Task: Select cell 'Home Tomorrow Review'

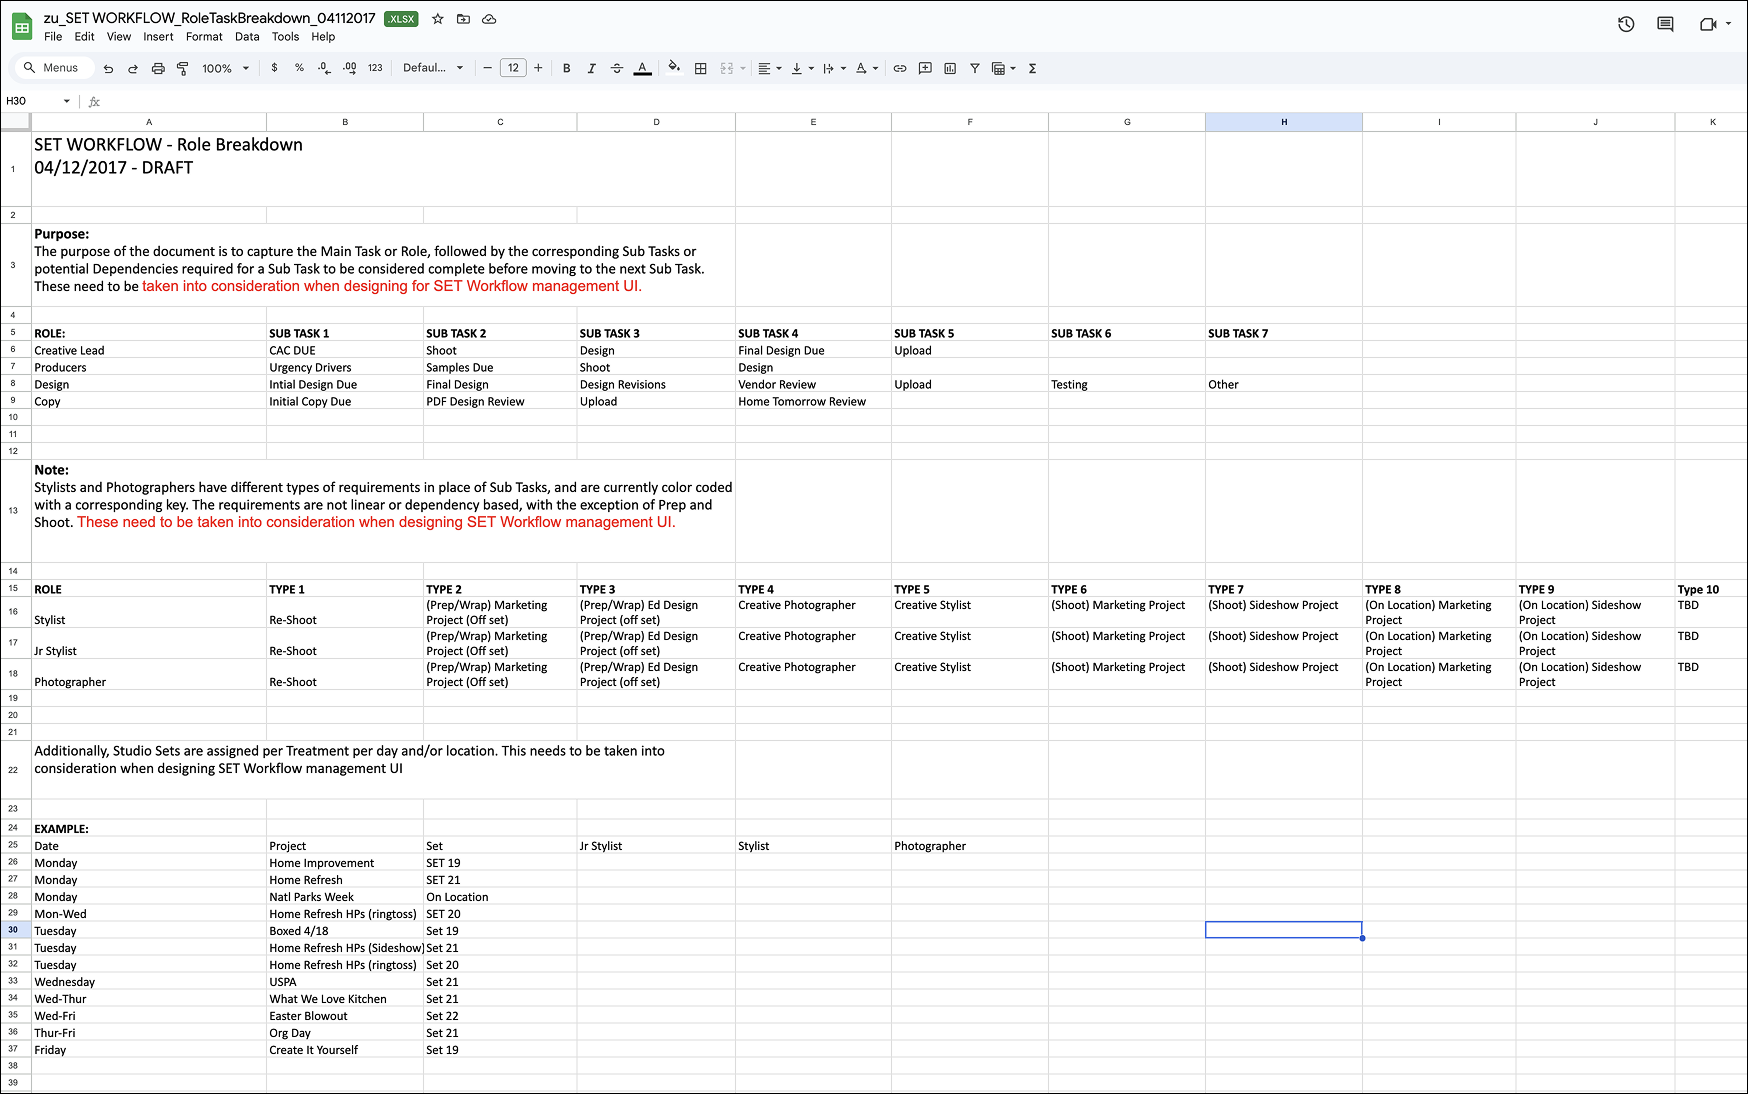Action: pos(813,401)
